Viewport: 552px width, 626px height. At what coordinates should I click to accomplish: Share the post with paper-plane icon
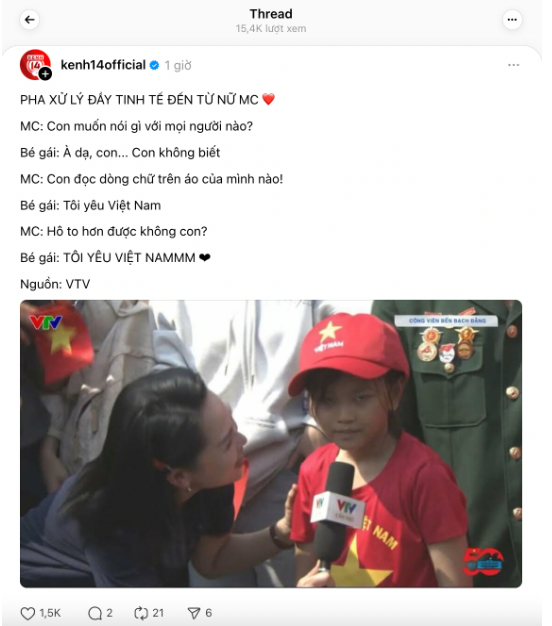pos(194,613)
